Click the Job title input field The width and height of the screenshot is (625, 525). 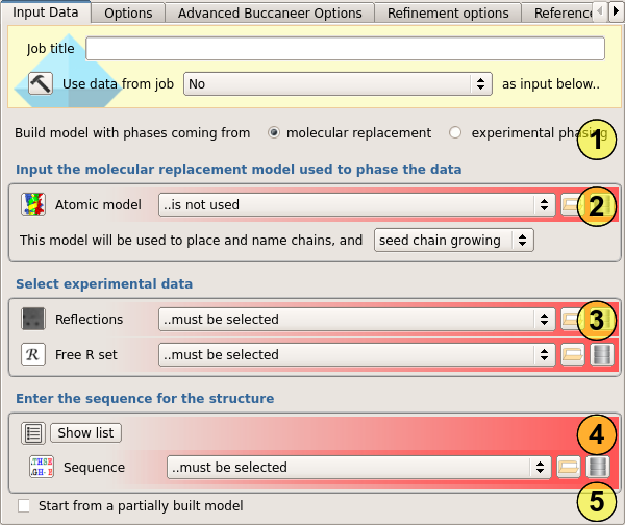[345, 49]
